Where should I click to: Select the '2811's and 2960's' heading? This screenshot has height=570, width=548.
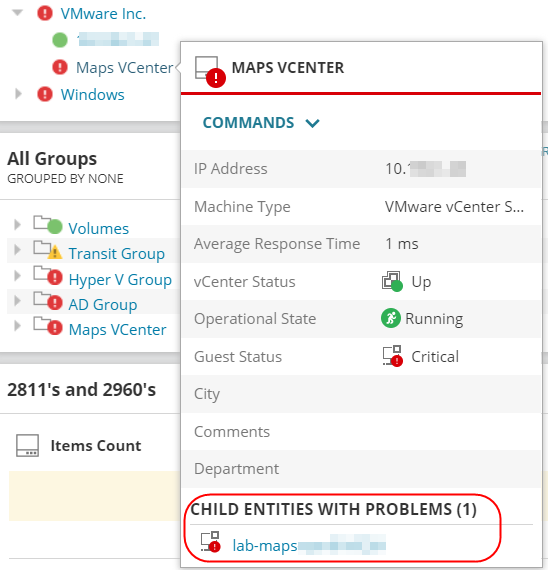(x=81, y=389)
